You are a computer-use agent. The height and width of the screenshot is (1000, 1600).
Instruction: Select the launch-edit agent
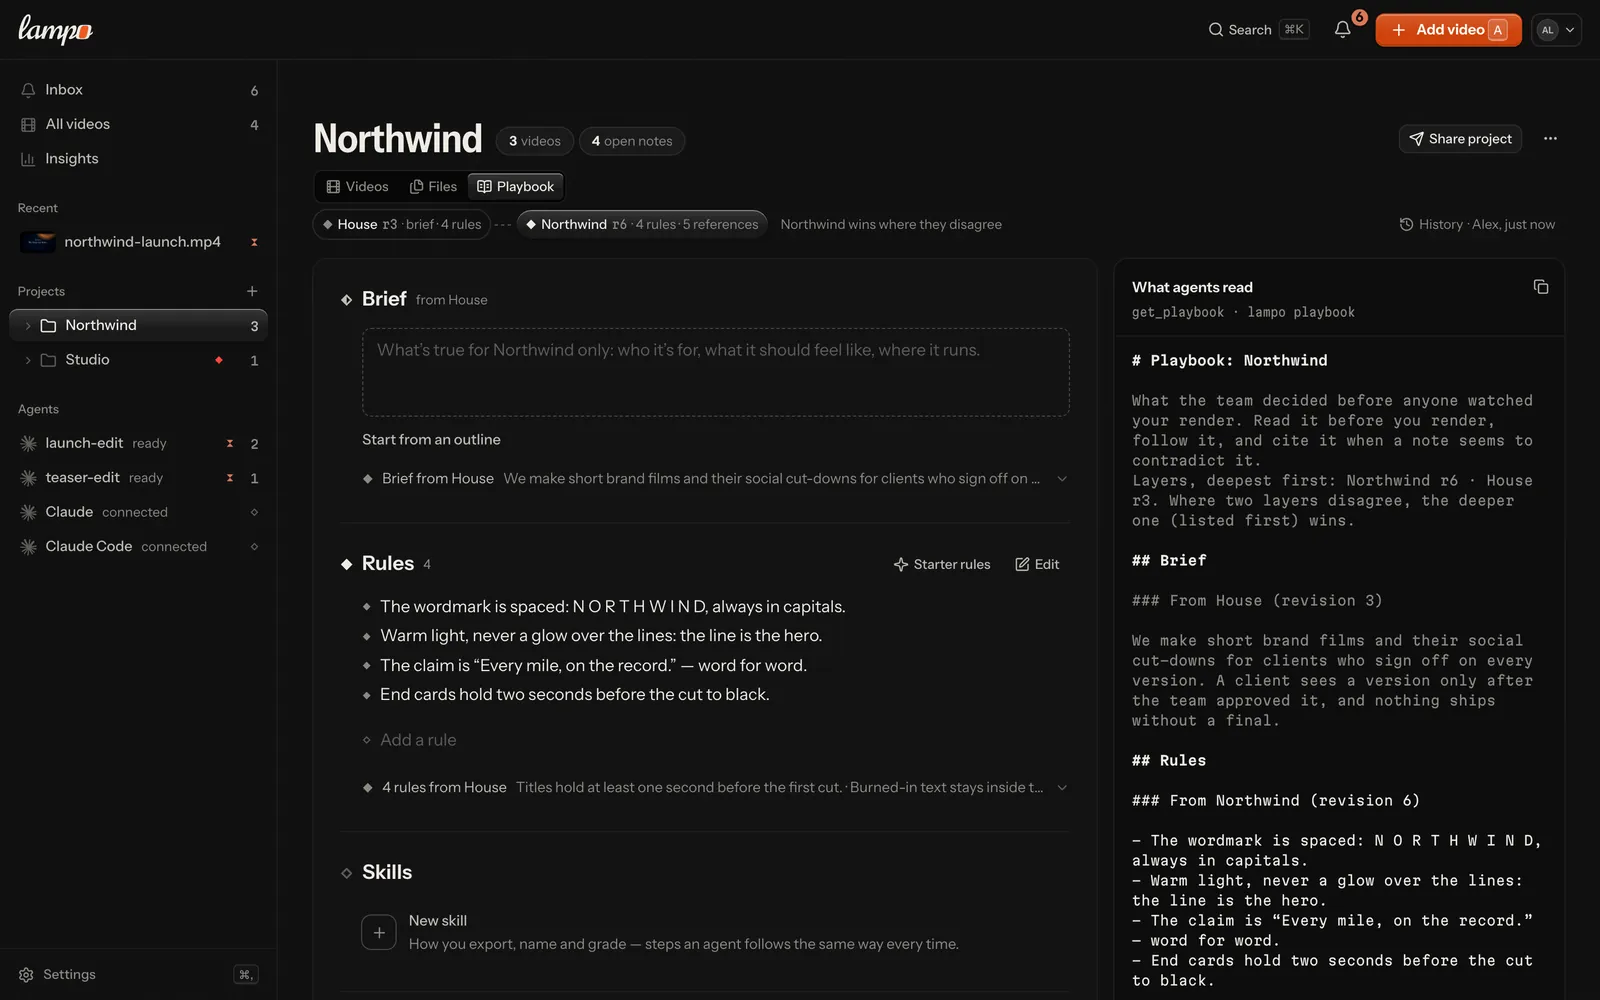click(139, 443)
